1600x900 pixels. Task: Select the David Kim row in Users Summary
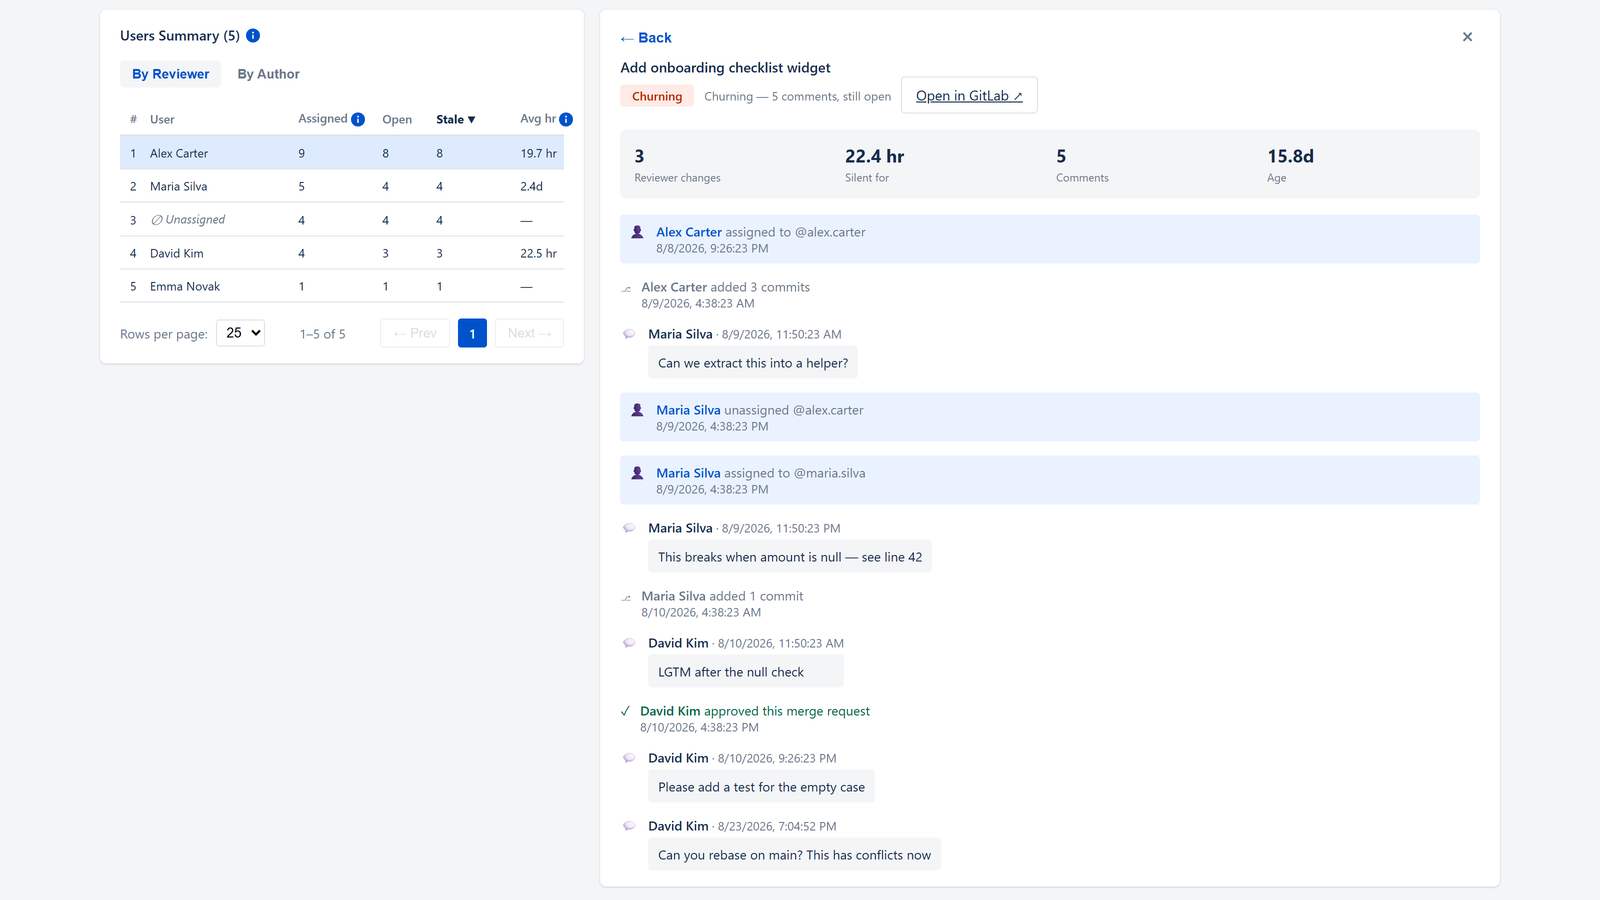coord(342,253)
